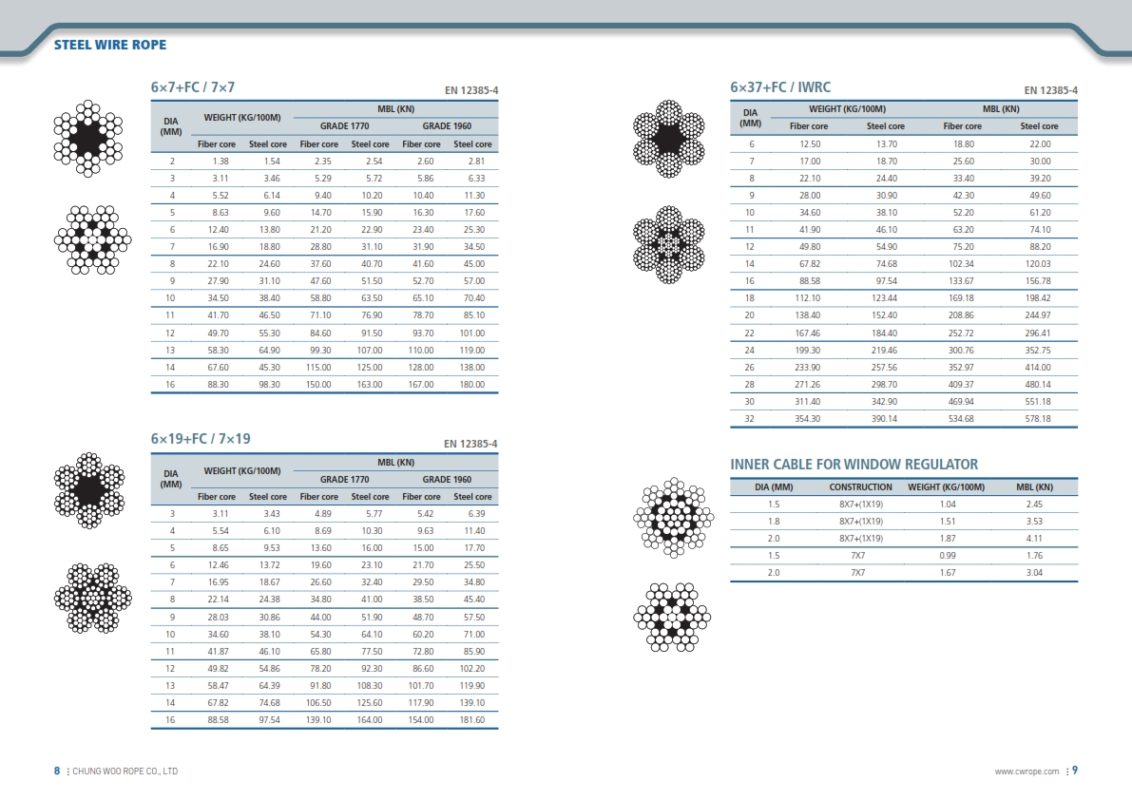Click page number 8 in the footer
Image resolution: width=1132 pixels, height=800 pixels.
tap(57, 771)
